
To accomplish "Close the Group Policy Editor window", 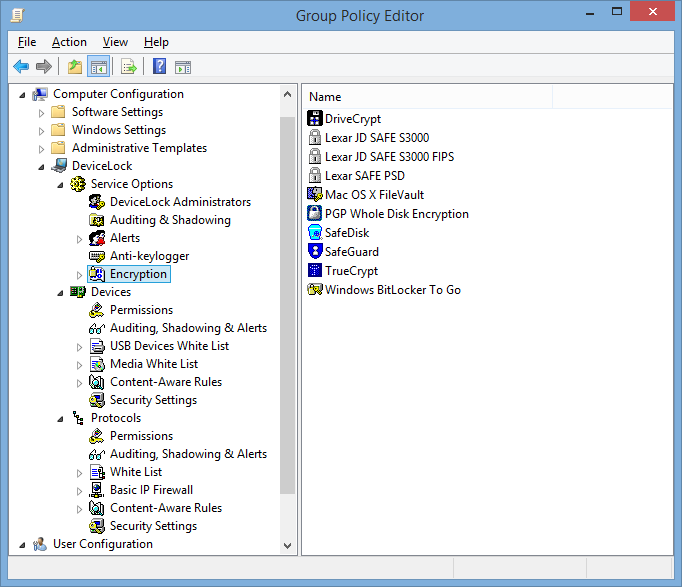I will [x=652, y=11].
